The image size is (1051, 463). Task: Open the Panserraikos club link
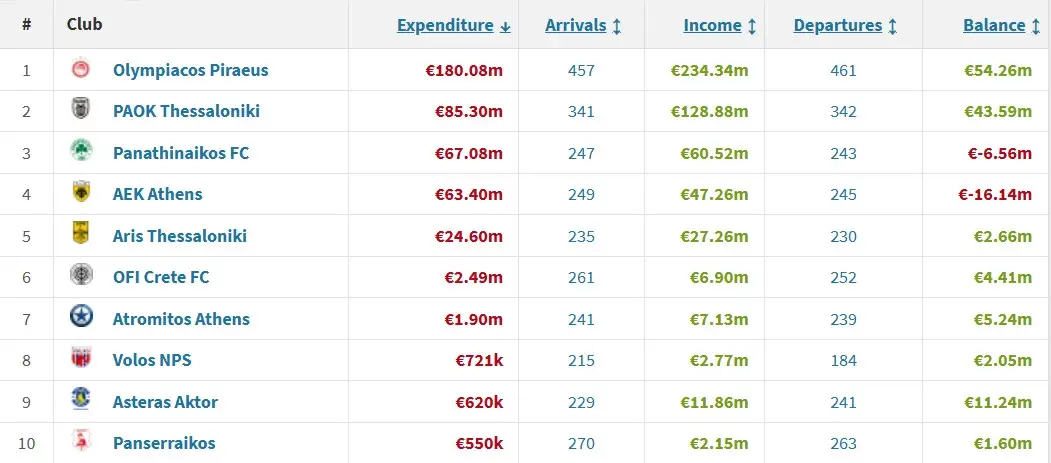tap(164, 443)
